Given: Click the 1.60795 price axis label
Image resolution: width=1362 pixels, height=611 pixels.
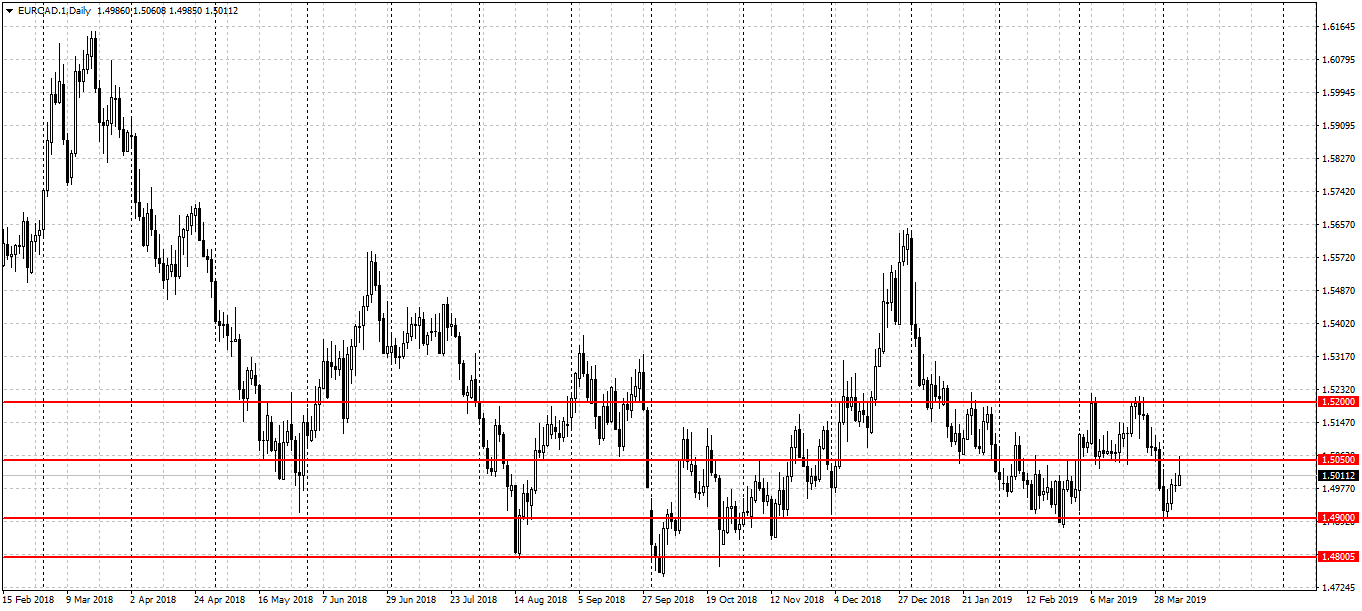Looking at the screenshot, I should click(1338, 59).
